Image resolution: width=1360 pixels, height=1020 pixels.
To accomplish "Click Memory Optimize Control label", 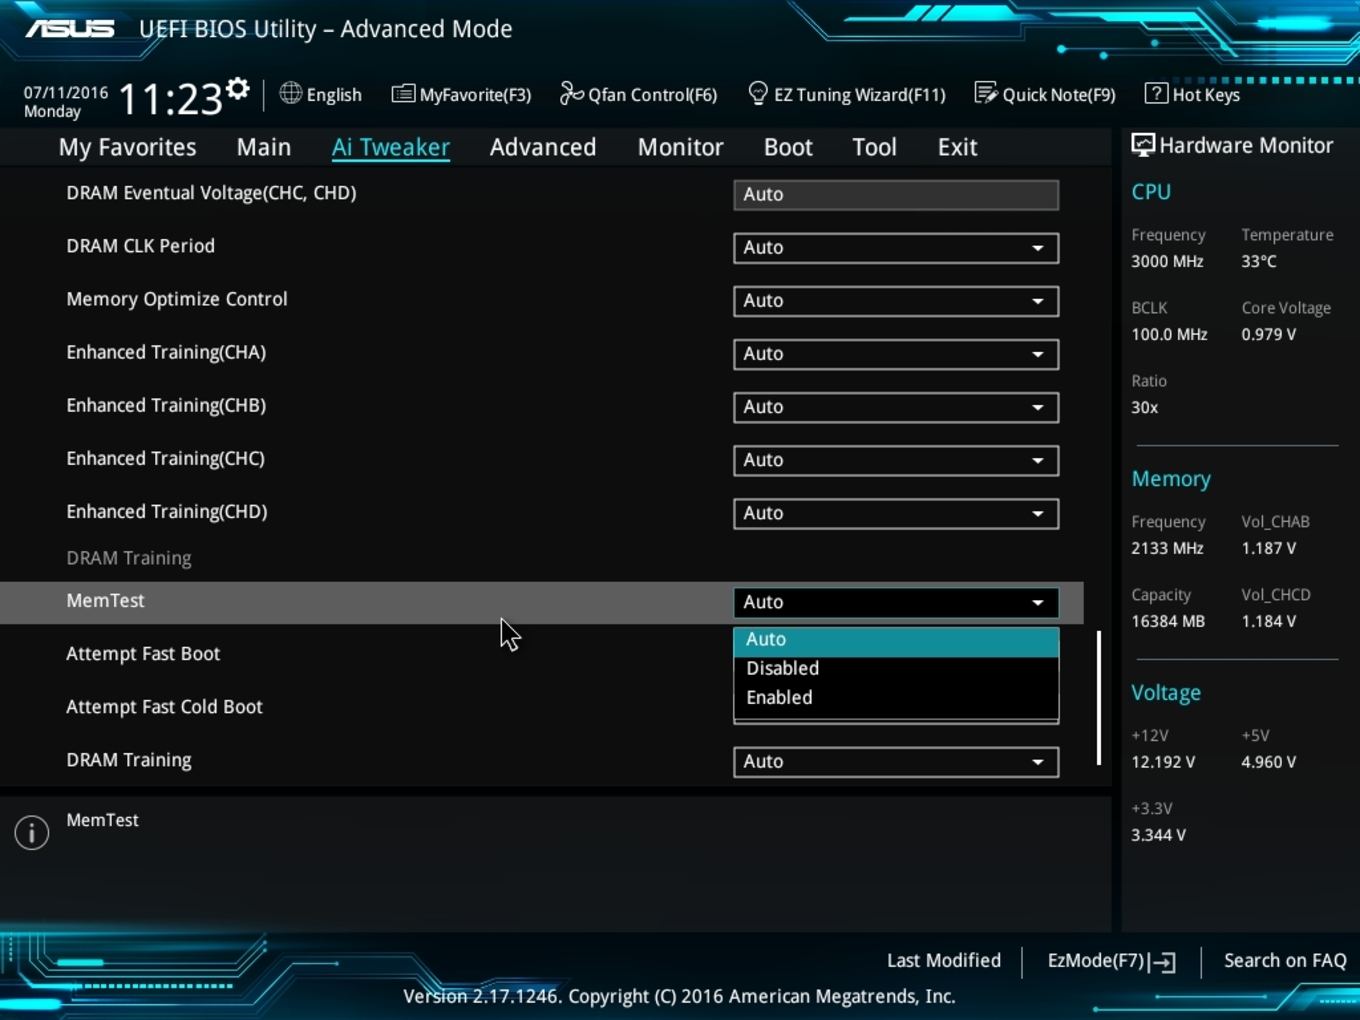I will pos(177,299).
